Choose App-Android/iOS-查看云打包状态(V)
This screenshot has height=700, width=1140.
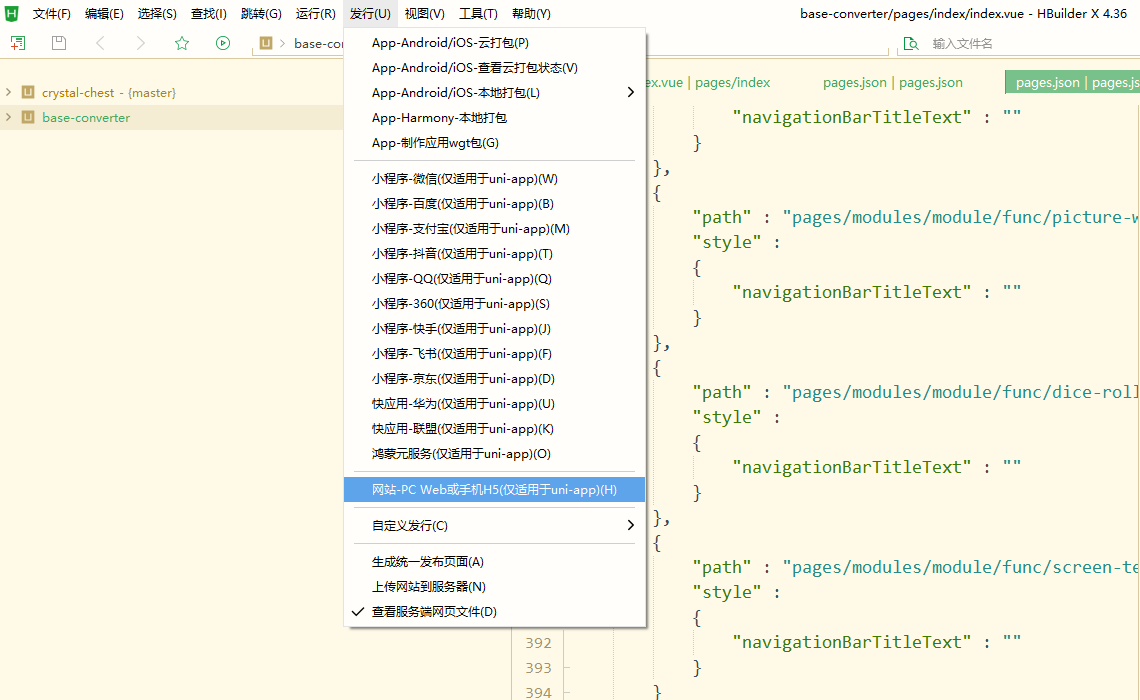(x=494, y=68)
